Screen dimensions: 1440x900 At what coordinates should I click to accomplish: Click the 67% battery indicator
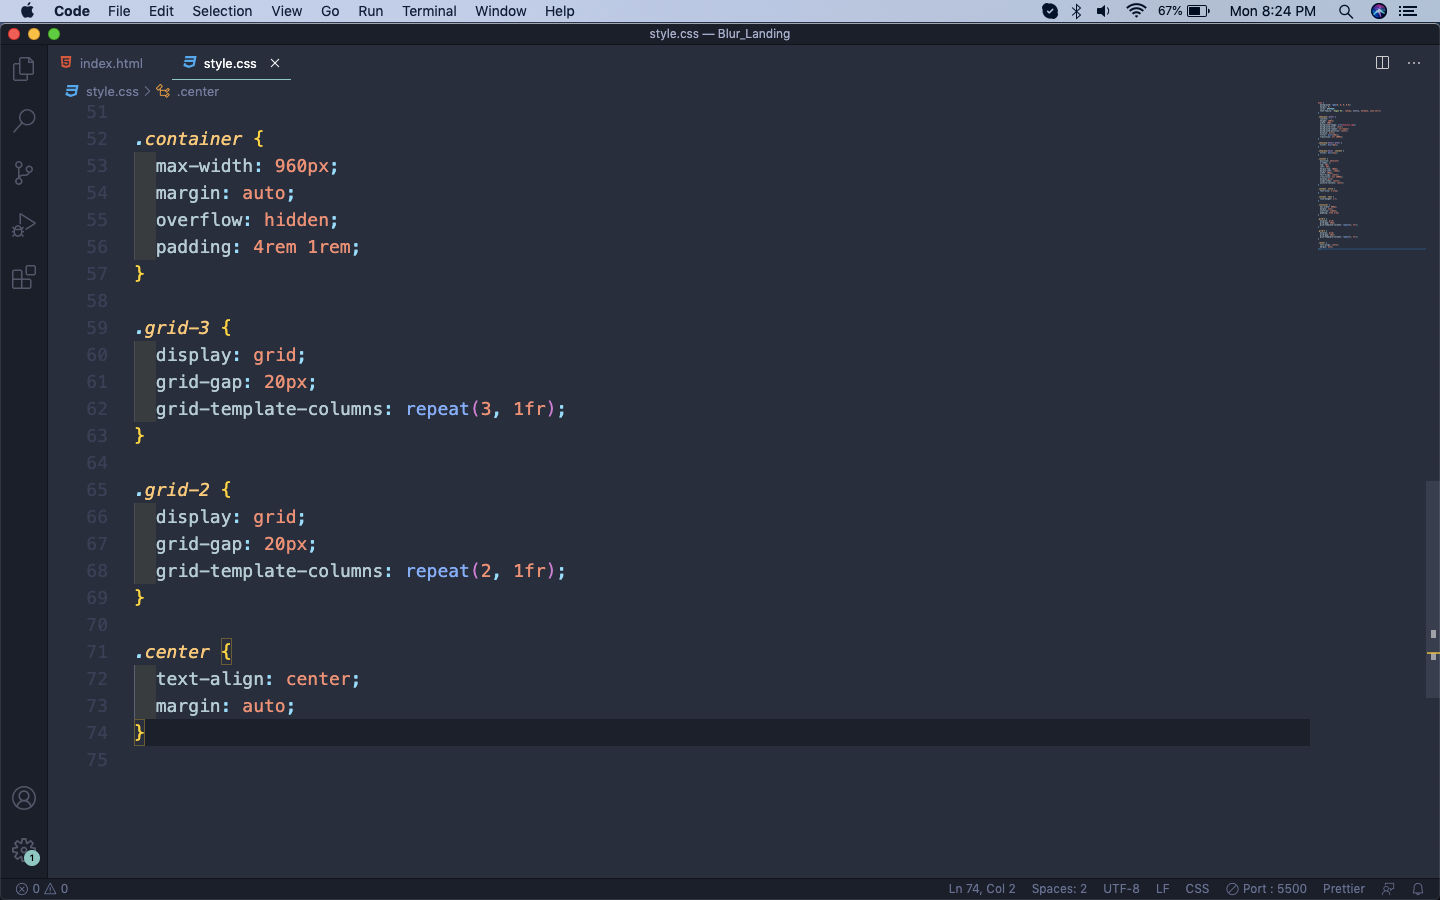(x=1184, y=11)
